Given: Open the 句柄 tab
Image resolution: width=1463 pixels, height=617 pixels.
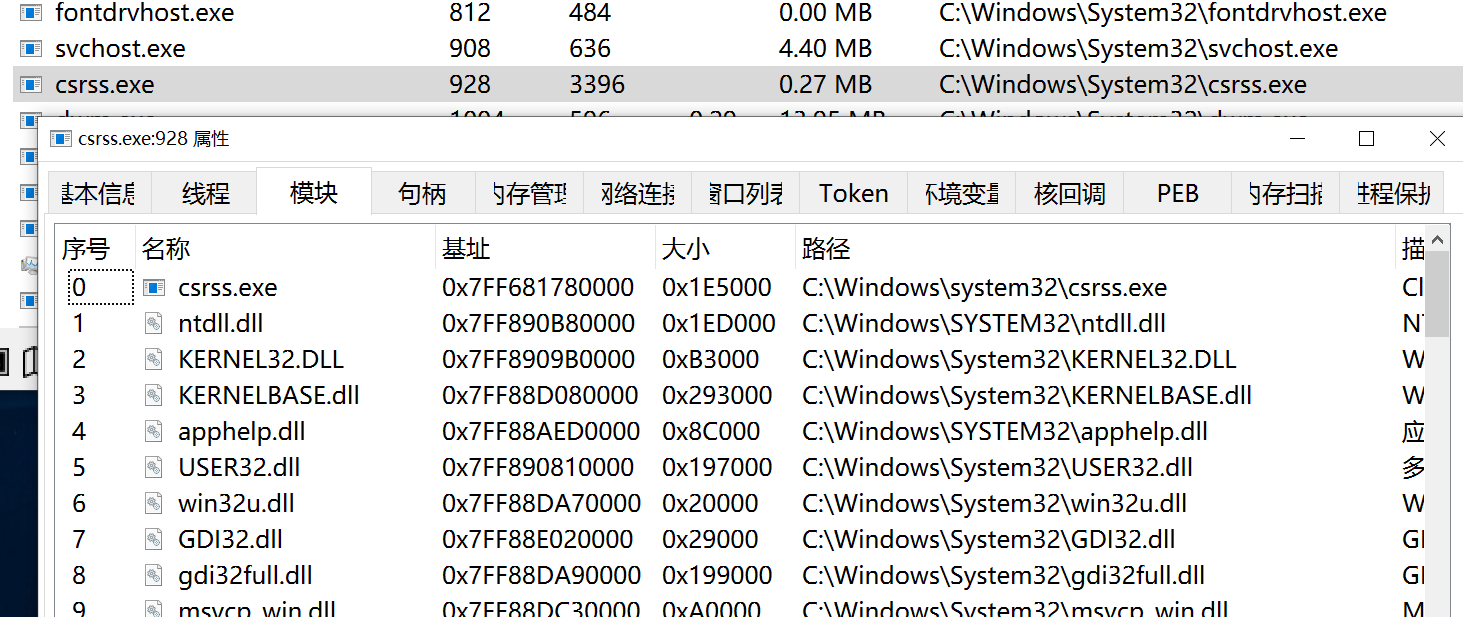Looking at the screenshot, I should 421,193.
